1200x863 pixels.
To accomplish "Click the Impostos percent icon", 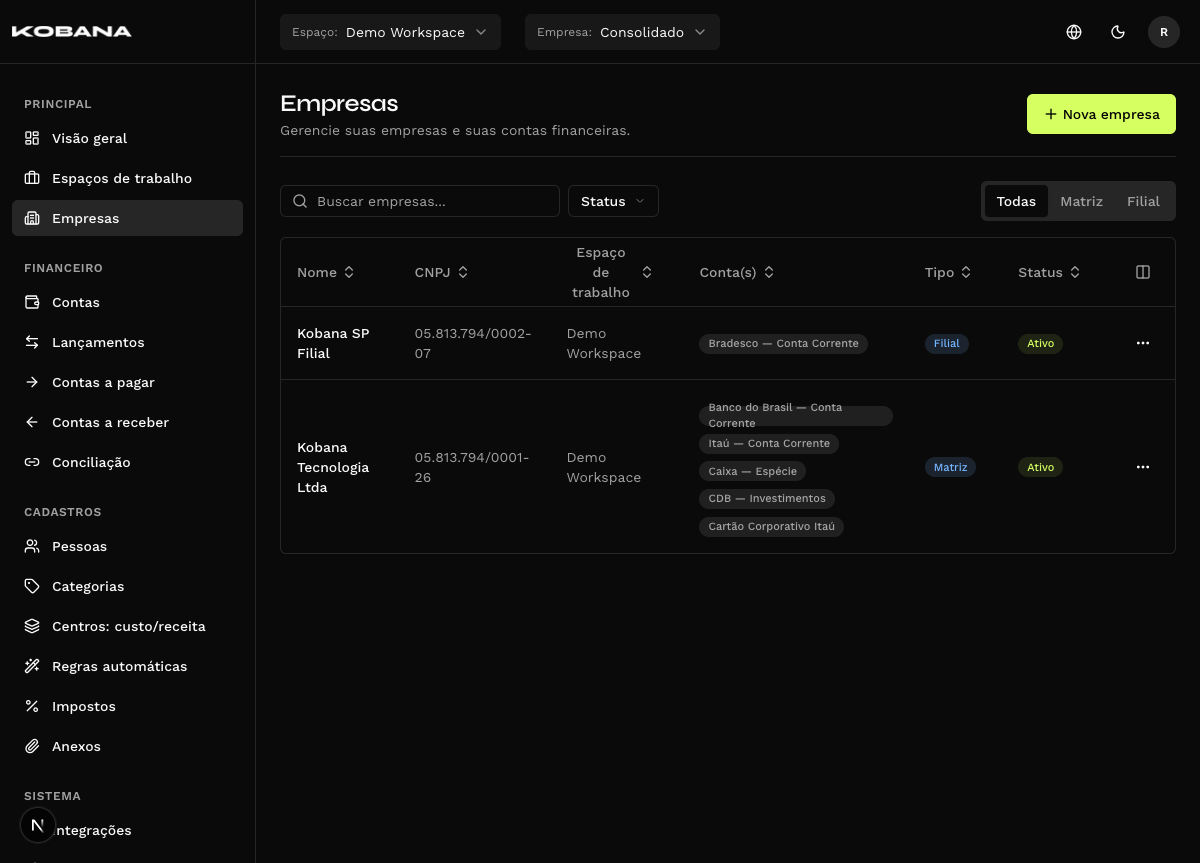I will pos(32,706).
